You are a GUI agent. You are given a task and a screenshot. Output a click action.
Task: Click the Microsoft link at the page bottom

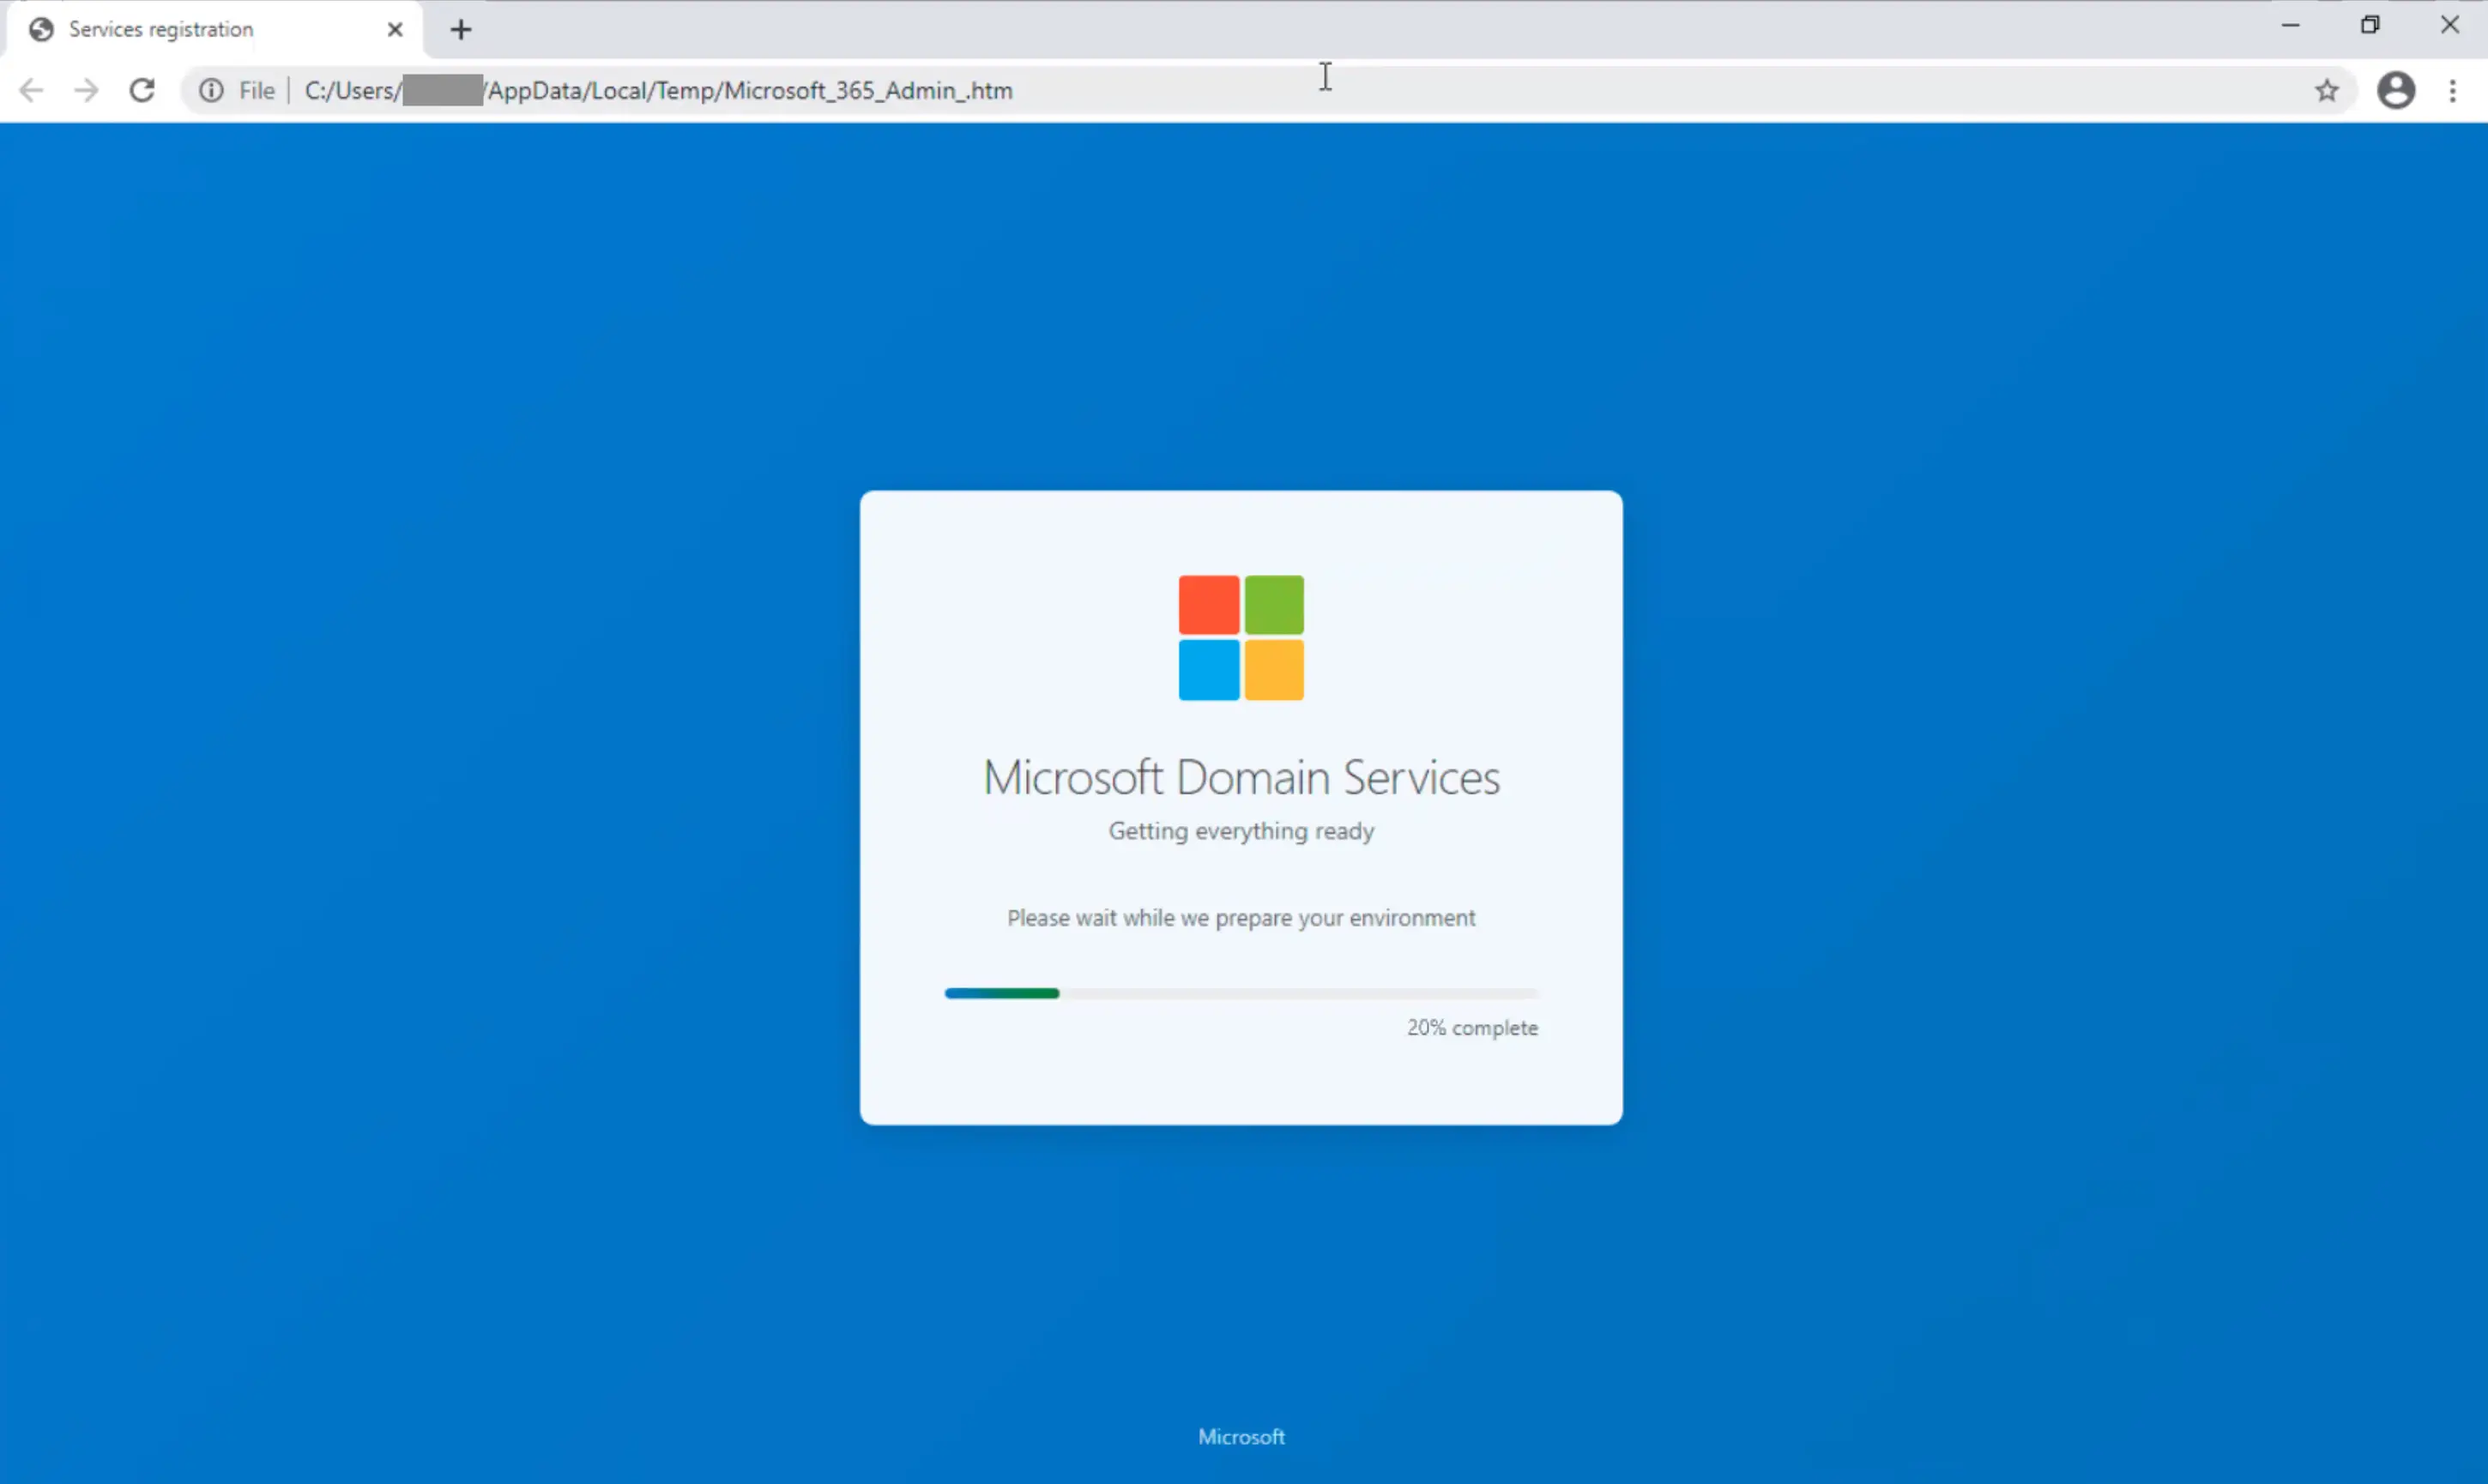[x=1241, y=1436]
